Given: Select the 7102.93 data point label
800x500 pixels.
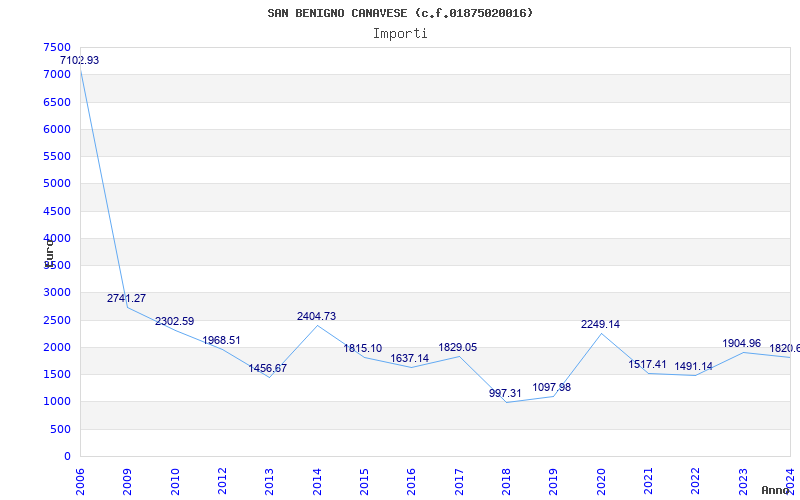Looking at the screenshot, I should 80,61.
